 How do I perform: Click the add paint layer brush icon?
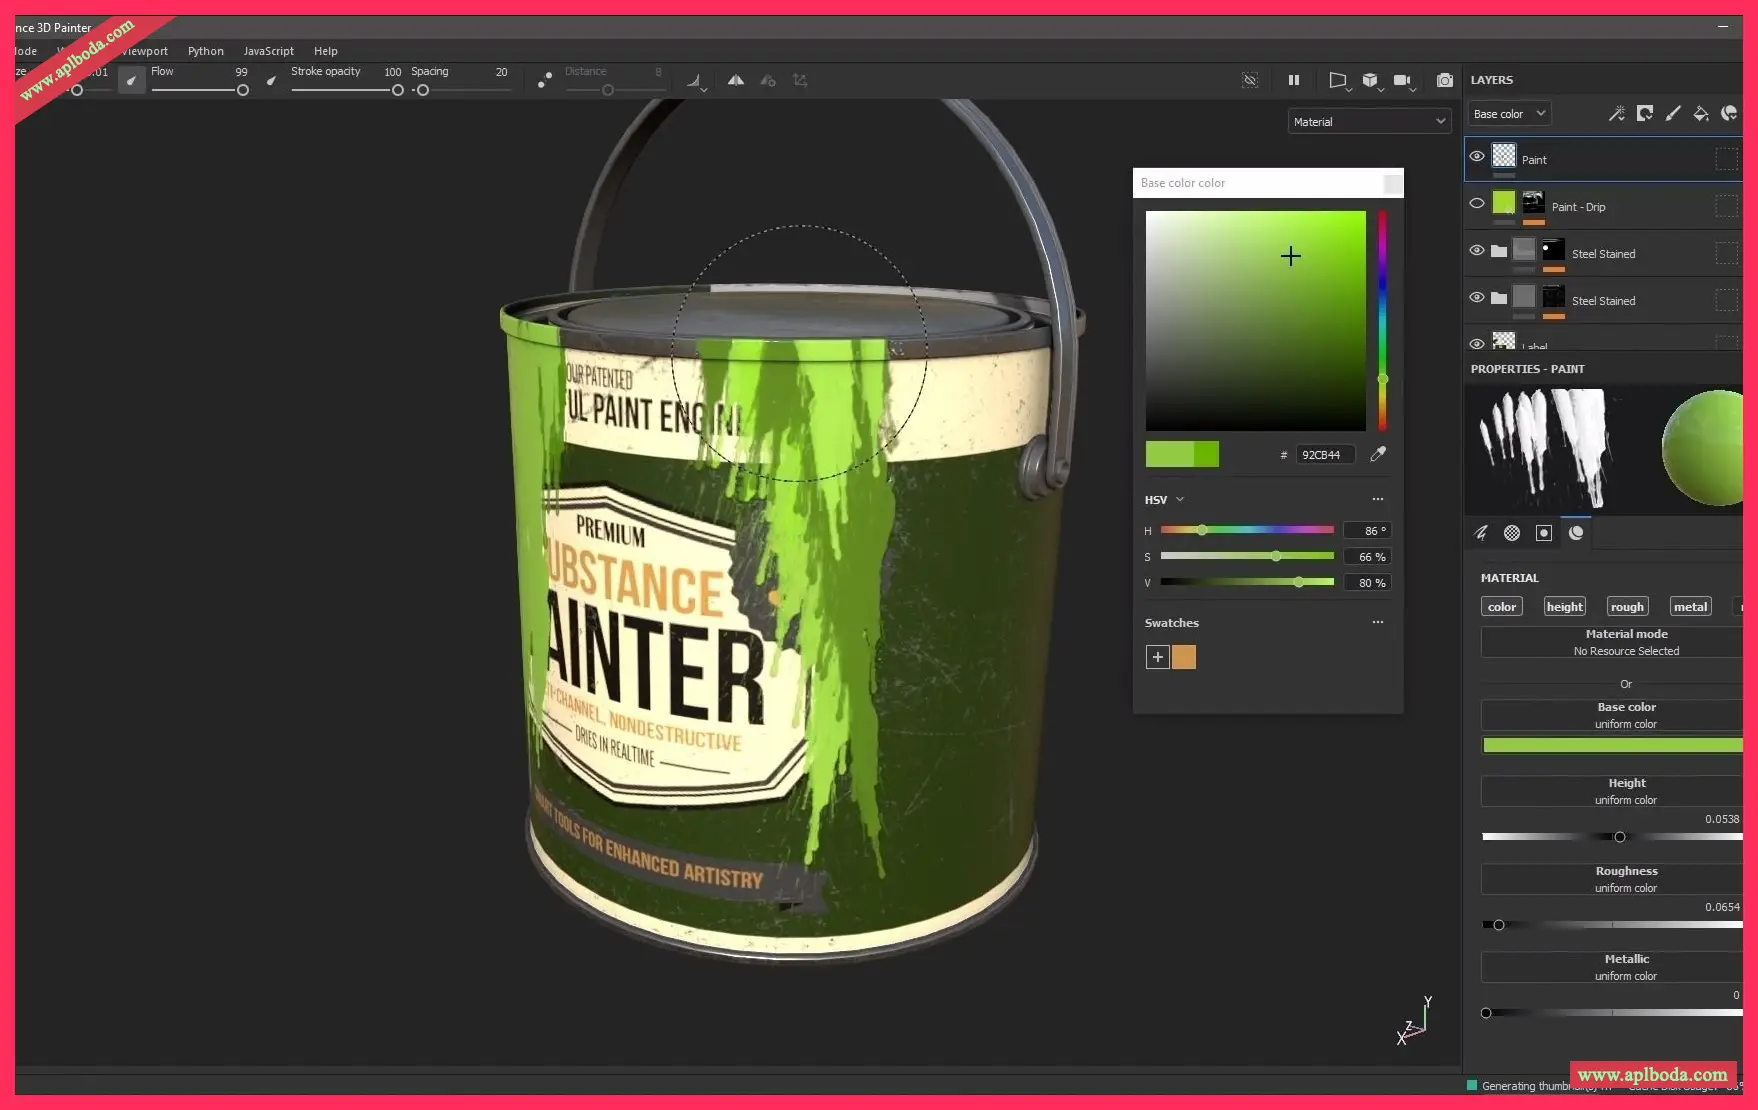coord(1672,114)
